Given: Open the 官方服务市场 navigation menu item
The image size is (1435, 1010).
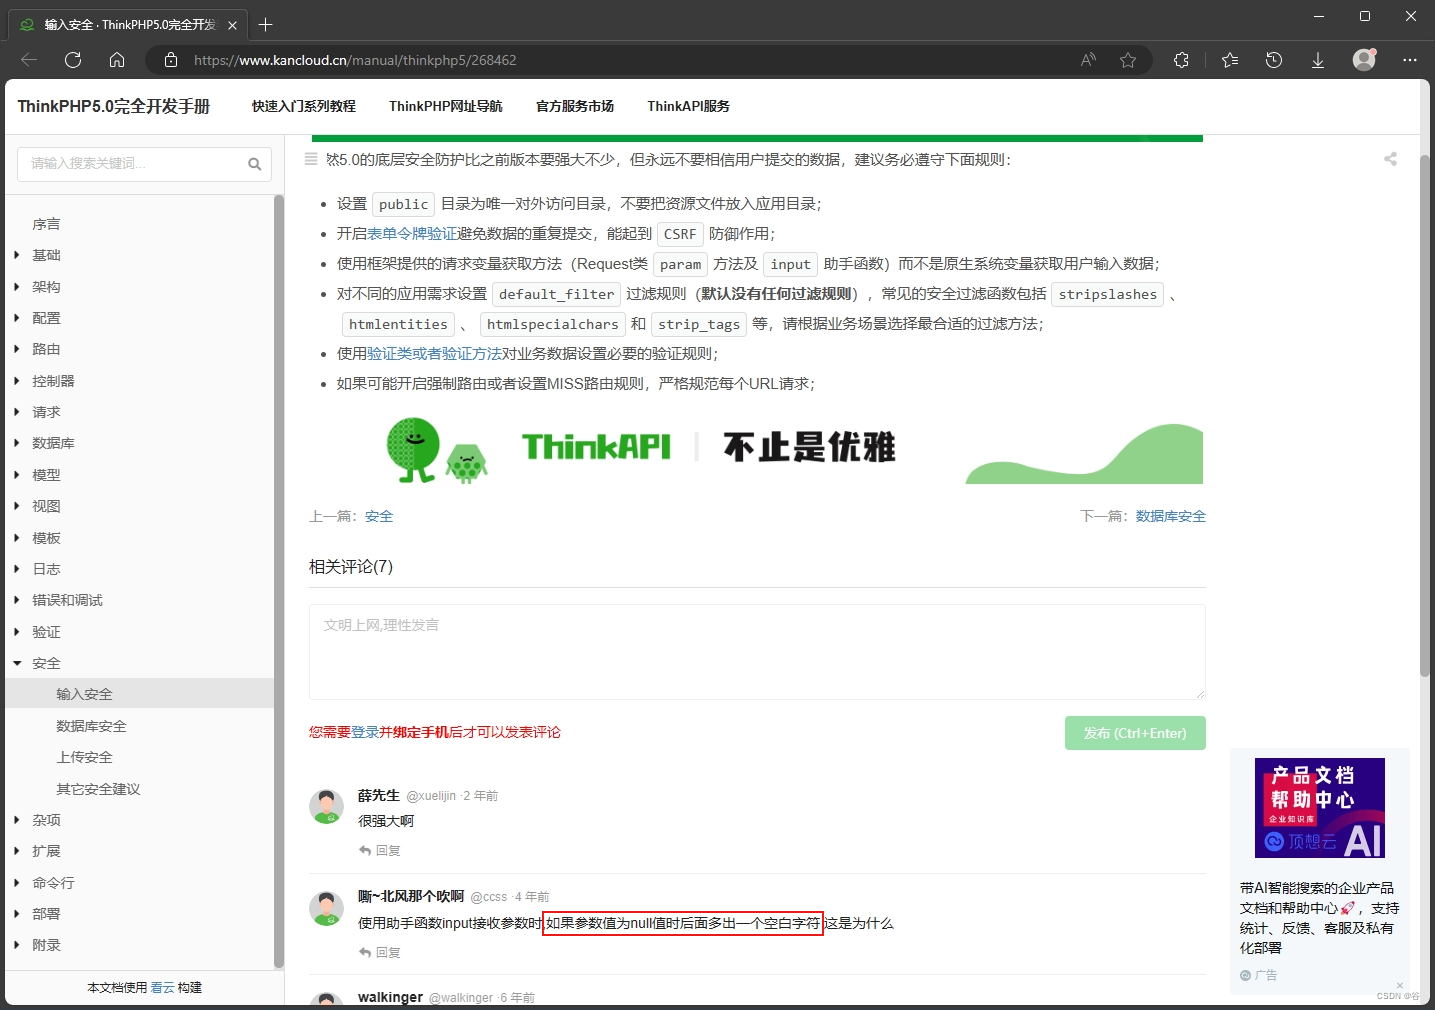Looking at the screenshot, I should 574,106.
